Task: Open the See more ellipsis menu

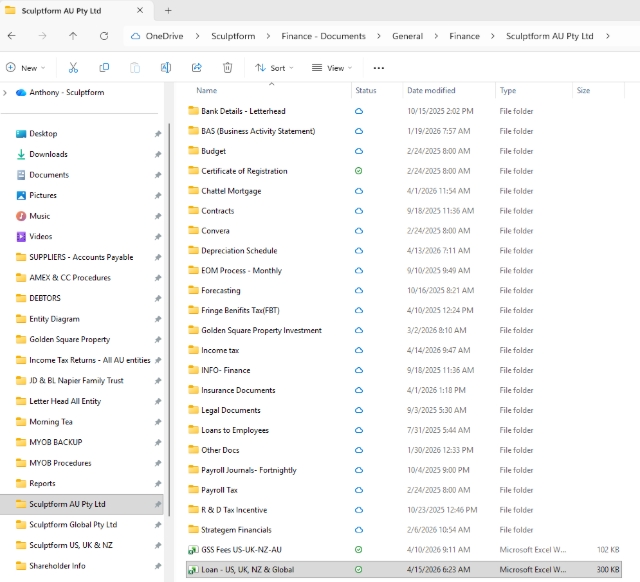Action: [379, 68]
